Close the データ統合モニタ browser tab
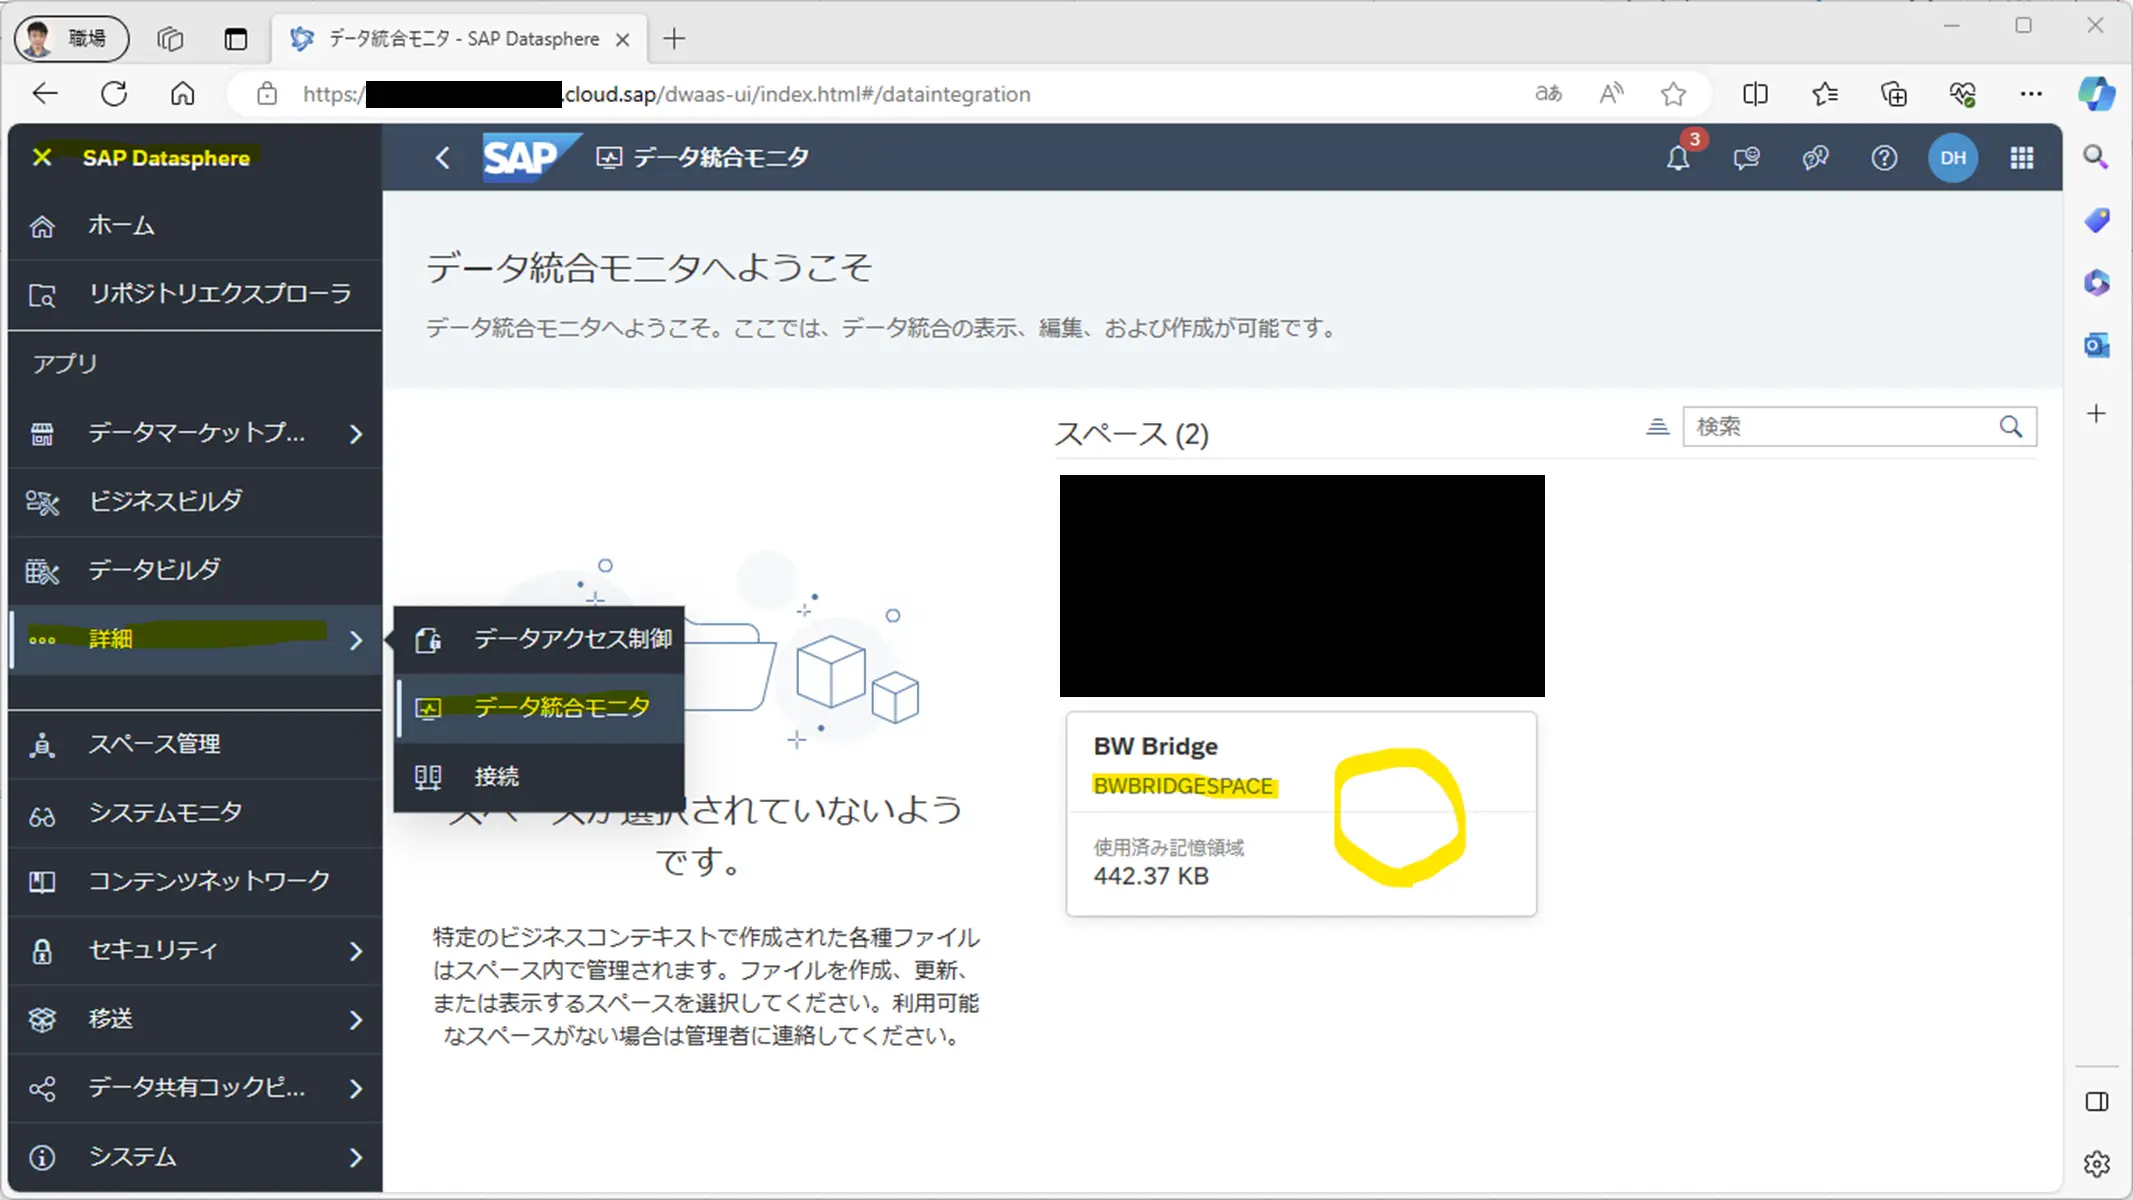 pos(622,40)
